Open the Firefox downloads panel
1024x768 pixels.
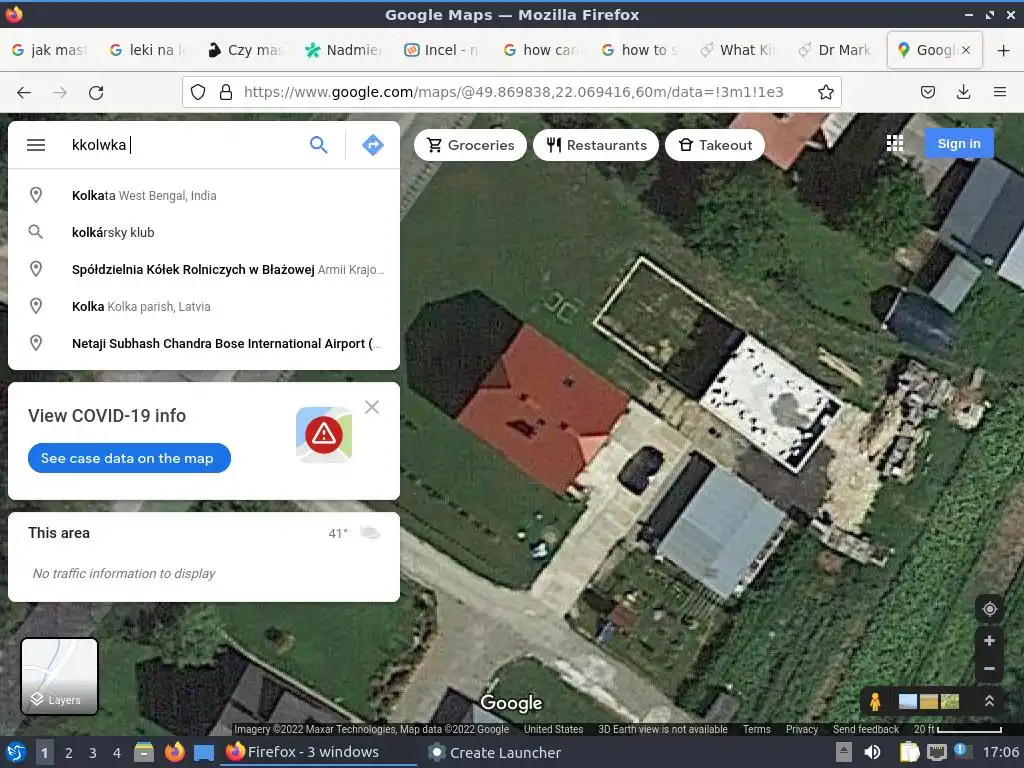pyautogui.click(x=963, y=92)
